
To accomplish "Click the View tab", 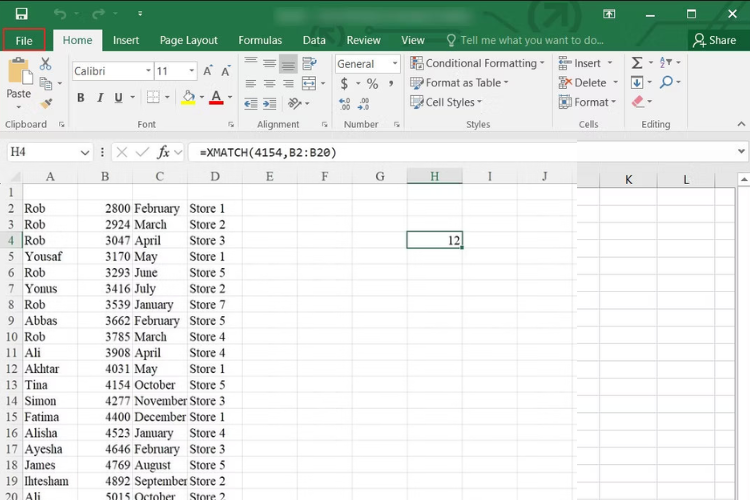I will pyautogui.click(x=413, y=40).
